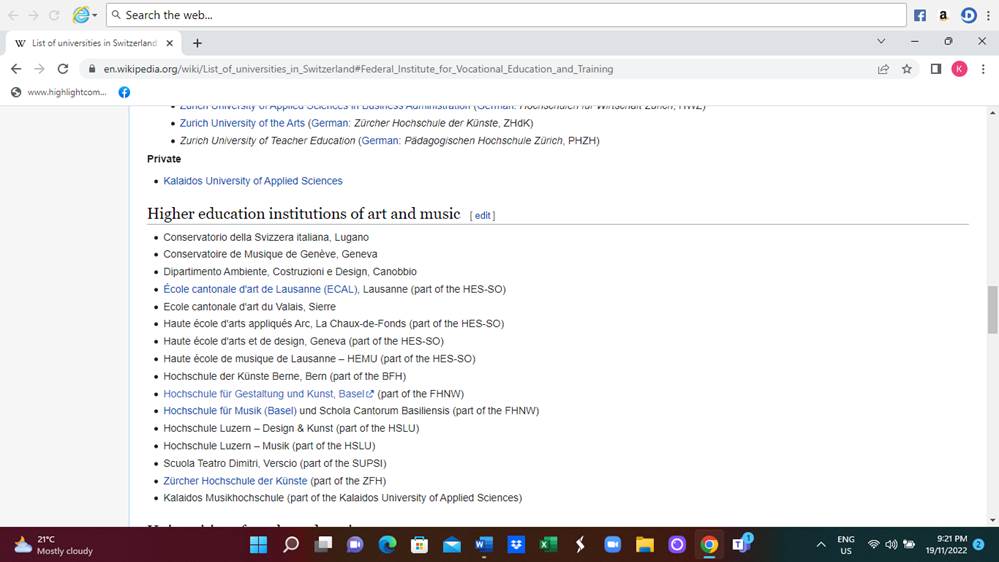The width and height of the screenshot is (999, 562).
Task: Open the Amazon shortcut icon
Action: click(x=943, y=15)
